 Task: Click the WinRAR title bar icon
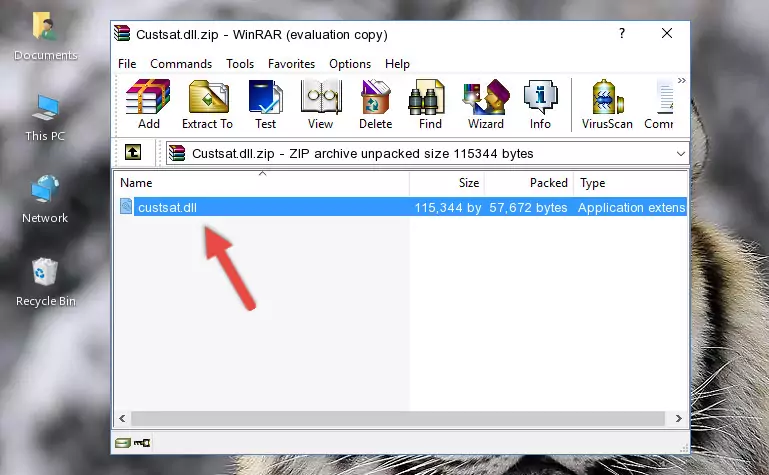tap(122, 33)
